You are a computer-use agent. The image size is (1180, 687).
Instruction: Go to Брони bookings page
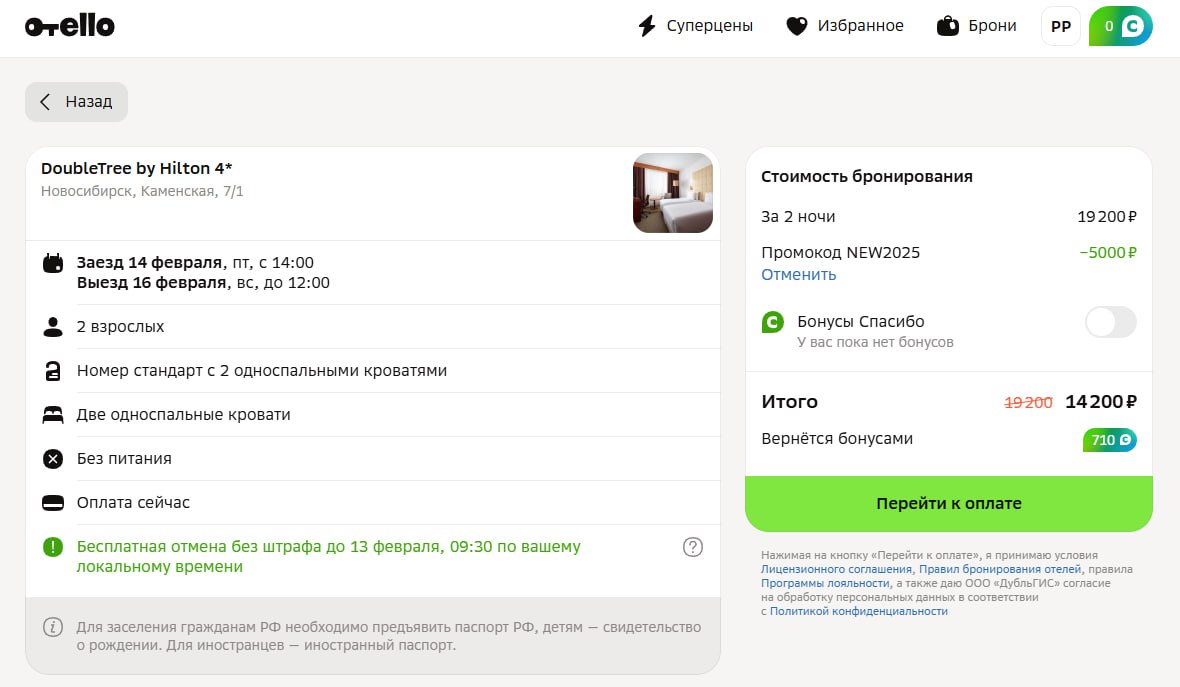point(976,27)
